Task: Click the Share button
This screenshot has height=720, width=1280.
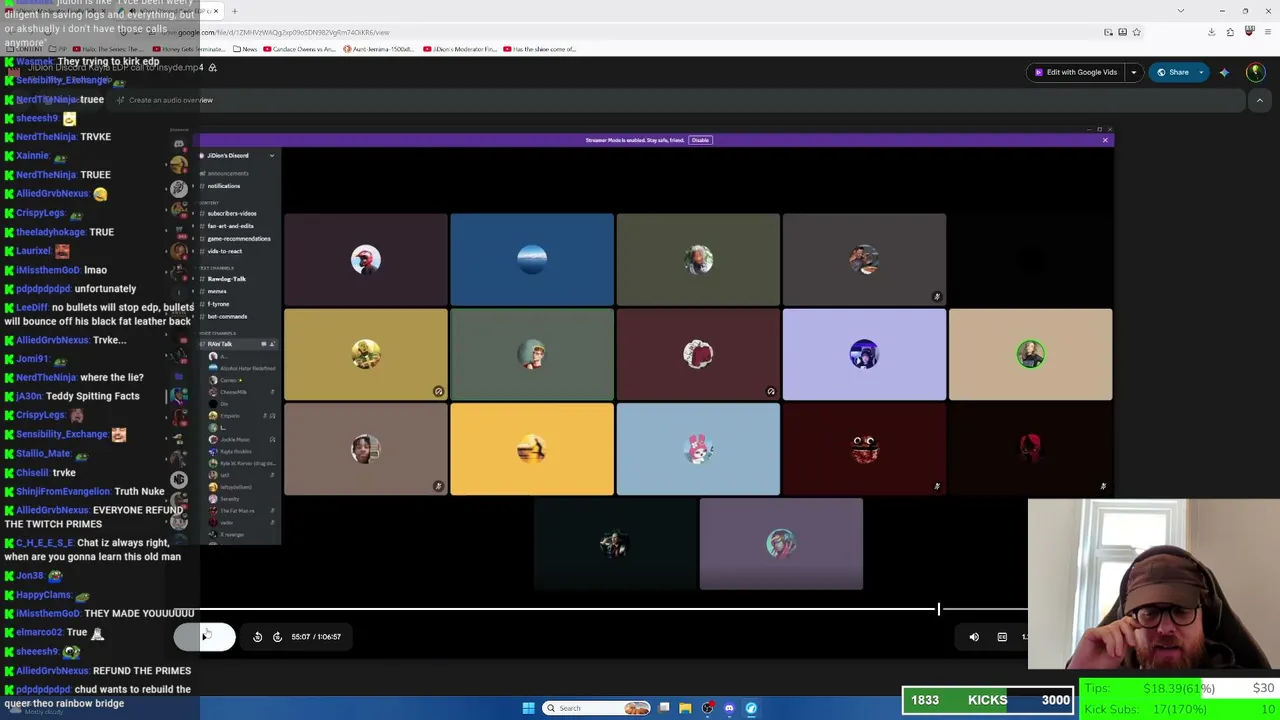Action: [x=1172, y=72]
